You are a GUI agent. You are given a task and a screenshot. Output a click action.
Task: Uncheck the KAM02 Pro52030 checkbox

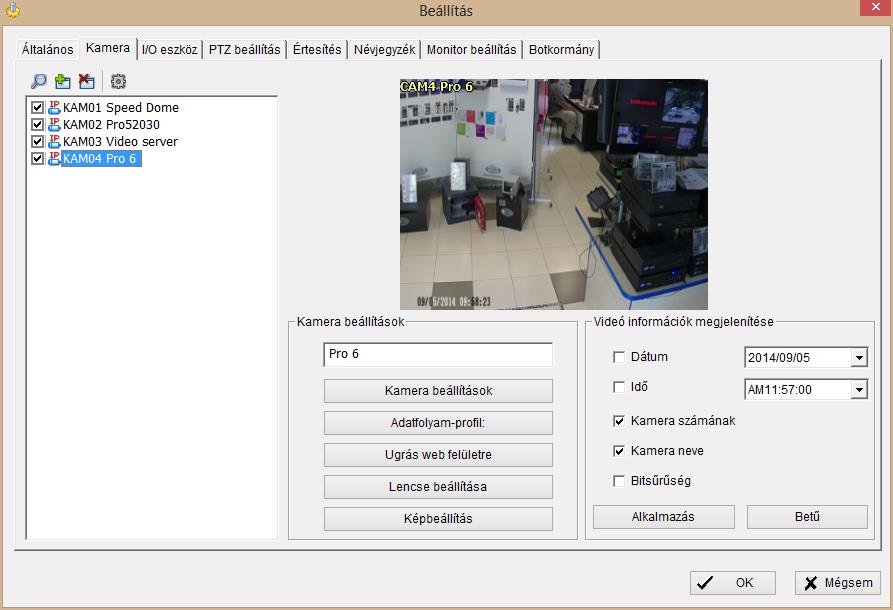pyautogui.click(x=38, y=125)
